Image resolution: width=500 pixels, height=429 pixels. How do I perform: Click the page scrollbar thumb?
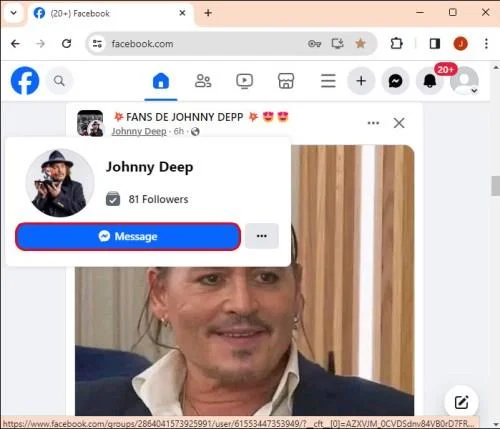point(496,186)
